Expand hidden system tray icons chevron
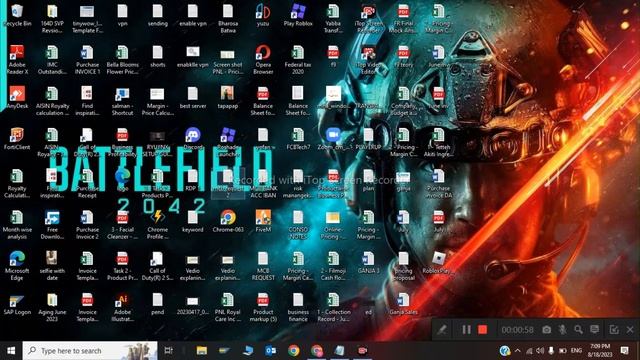The image size is (640, 360). (518, 351)
